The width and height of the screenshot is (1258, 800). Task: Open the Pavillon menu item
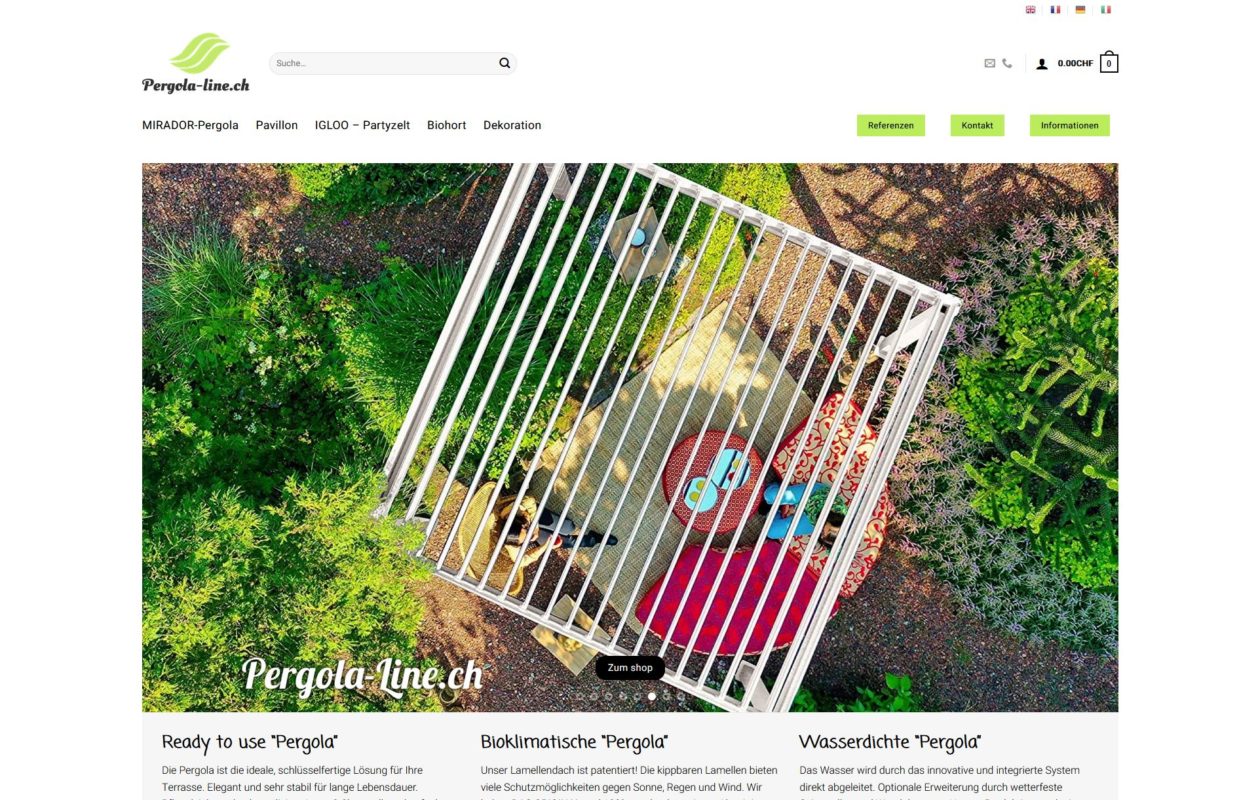pyautogui.click(x=277, y=125)
